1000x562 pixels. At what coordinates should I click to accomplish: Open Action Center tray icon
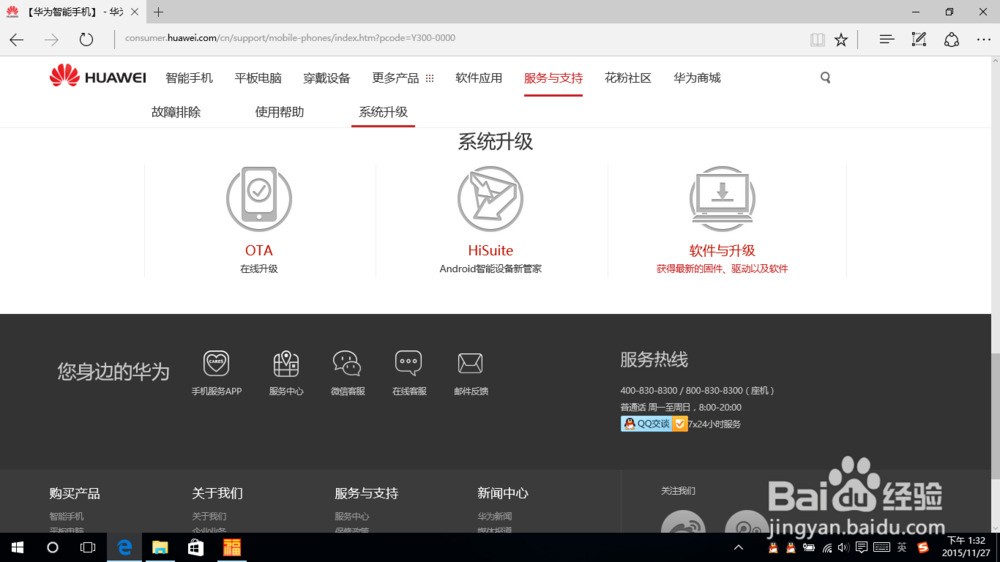pos(861,547)
